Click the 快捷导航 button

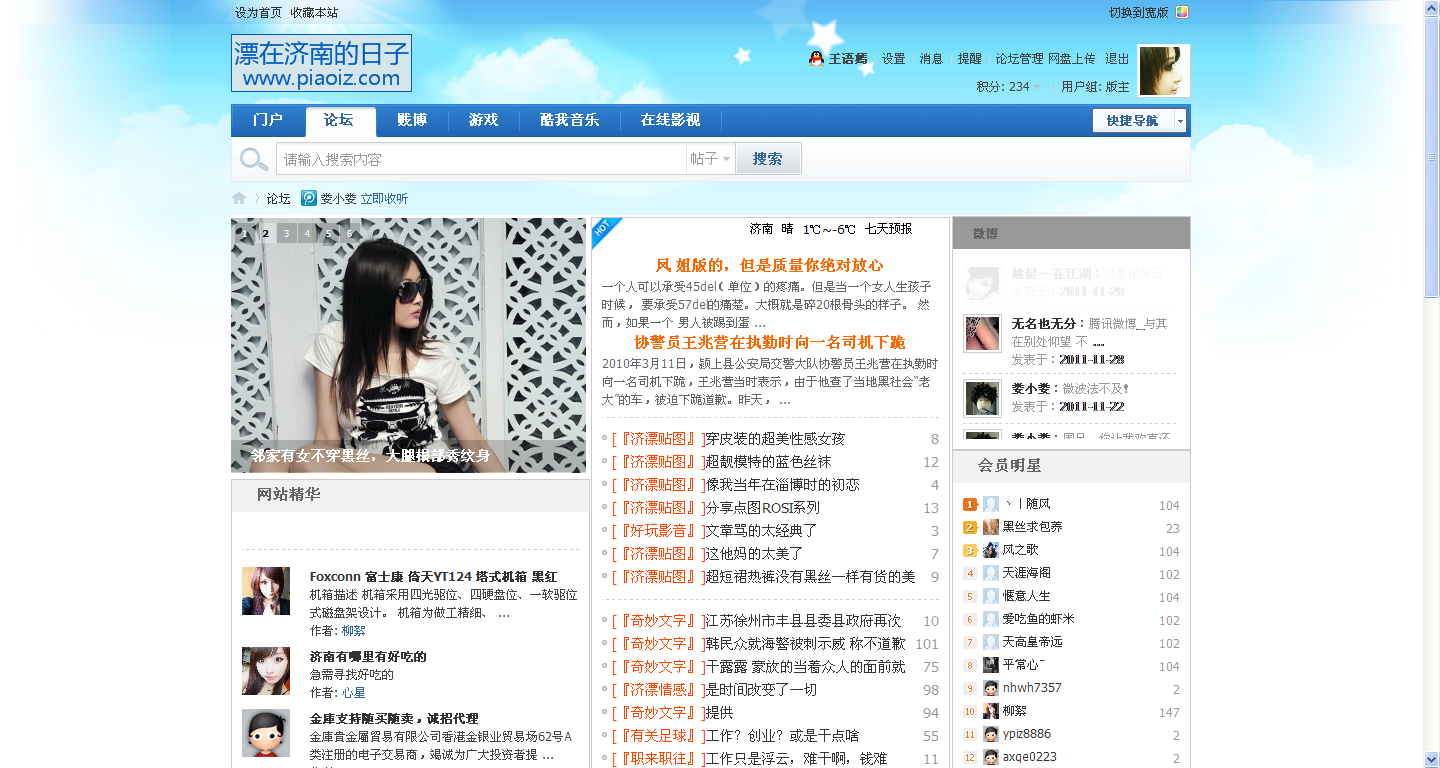tap(1133, 120)
